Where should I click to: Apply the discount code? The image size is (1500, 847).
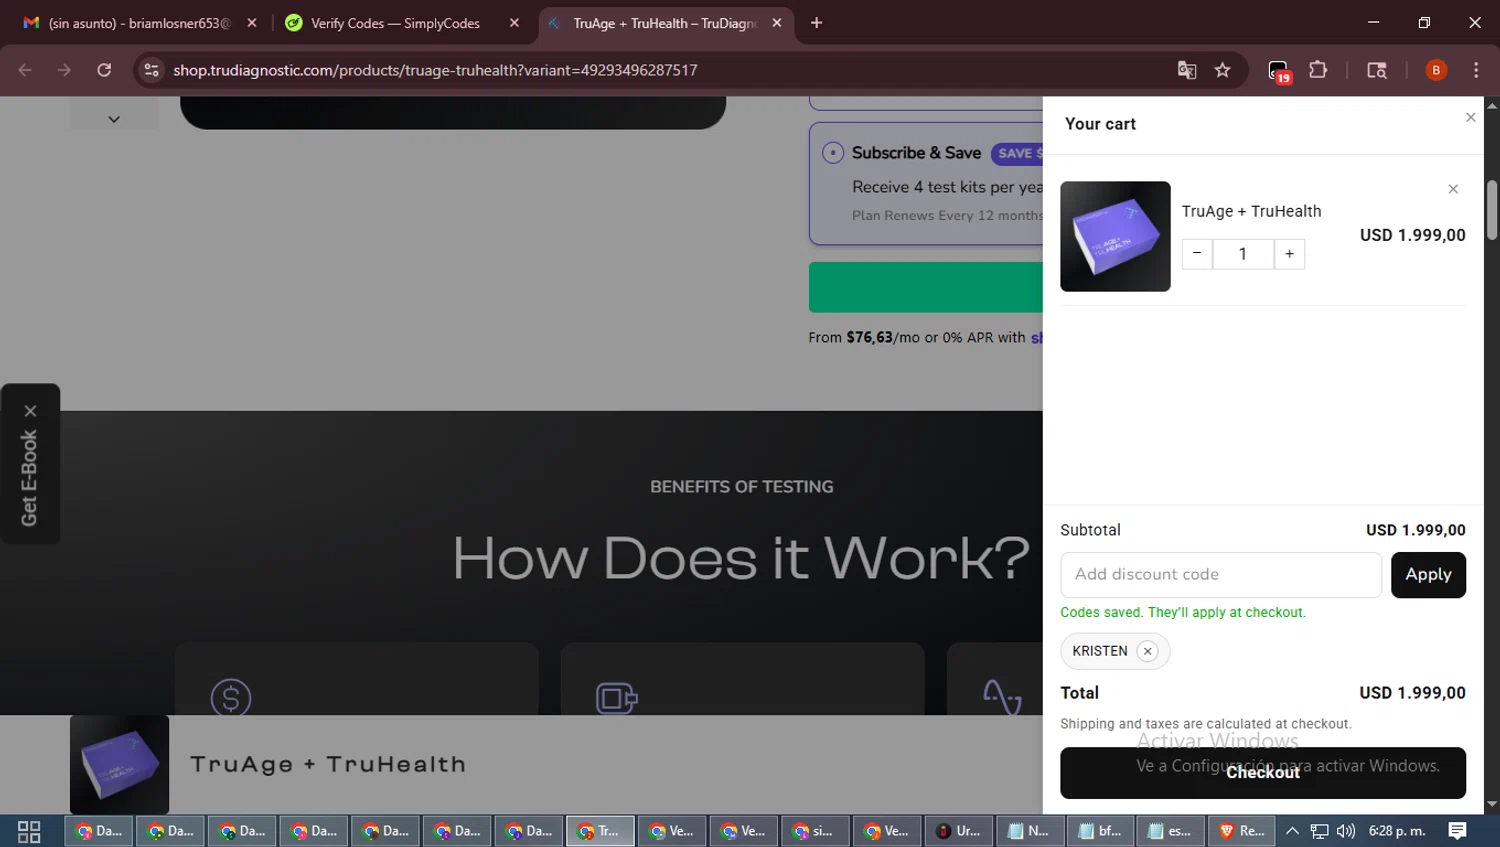pyautogui.click(x=1428, y=575)
